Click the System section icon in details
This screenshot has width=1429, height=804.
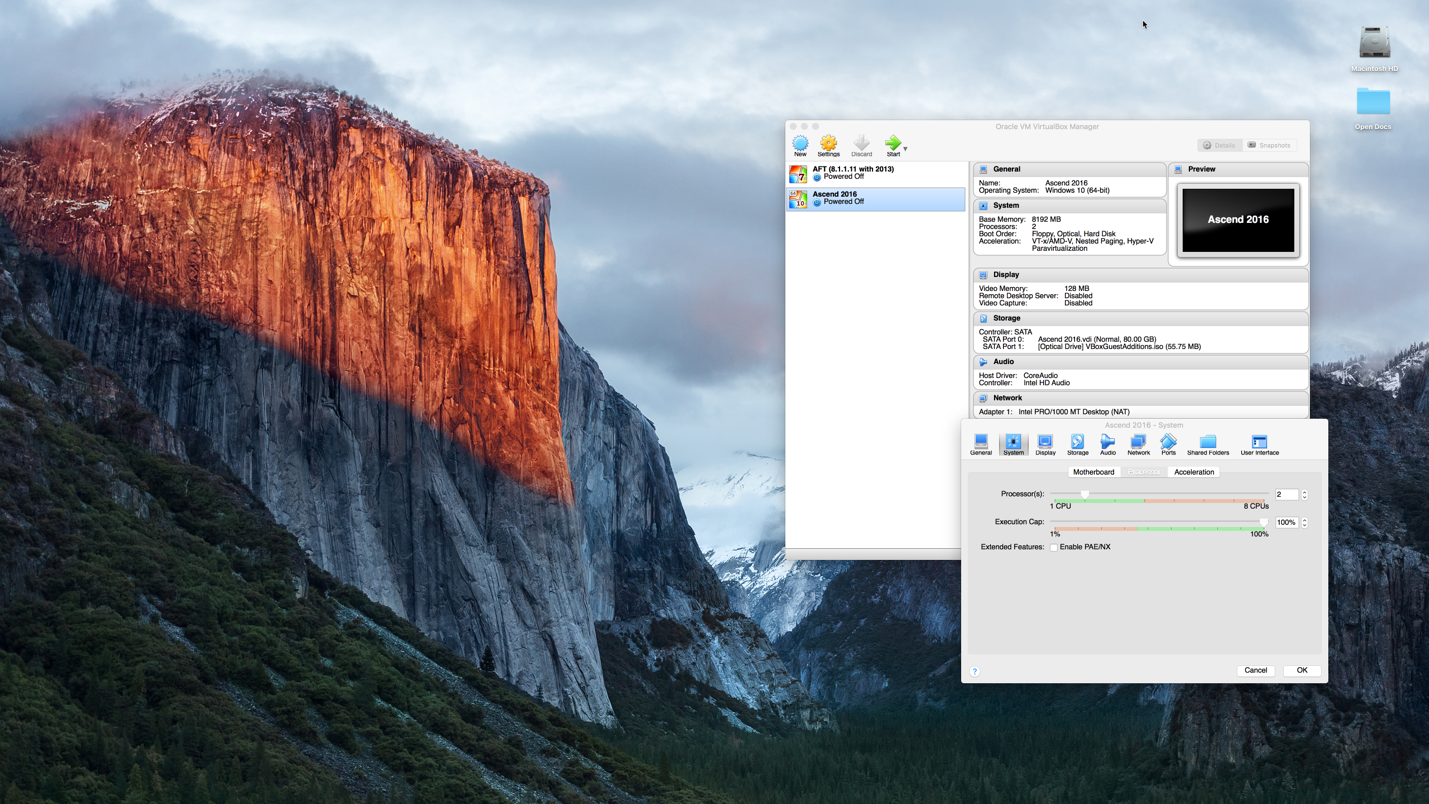click(983, 205)
